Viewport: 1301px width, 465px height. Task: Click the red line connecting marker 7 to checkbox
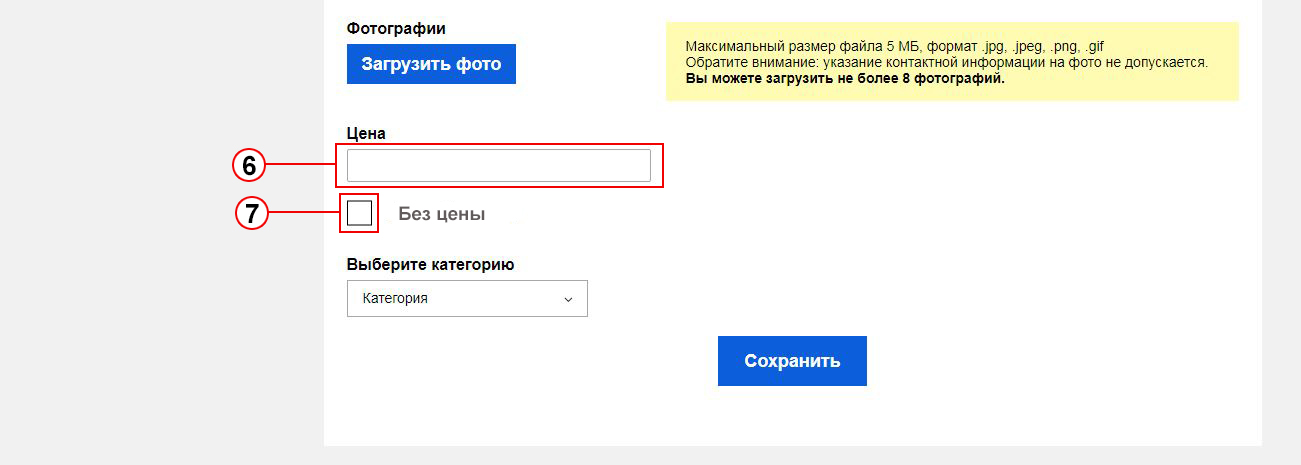(304, 213)
